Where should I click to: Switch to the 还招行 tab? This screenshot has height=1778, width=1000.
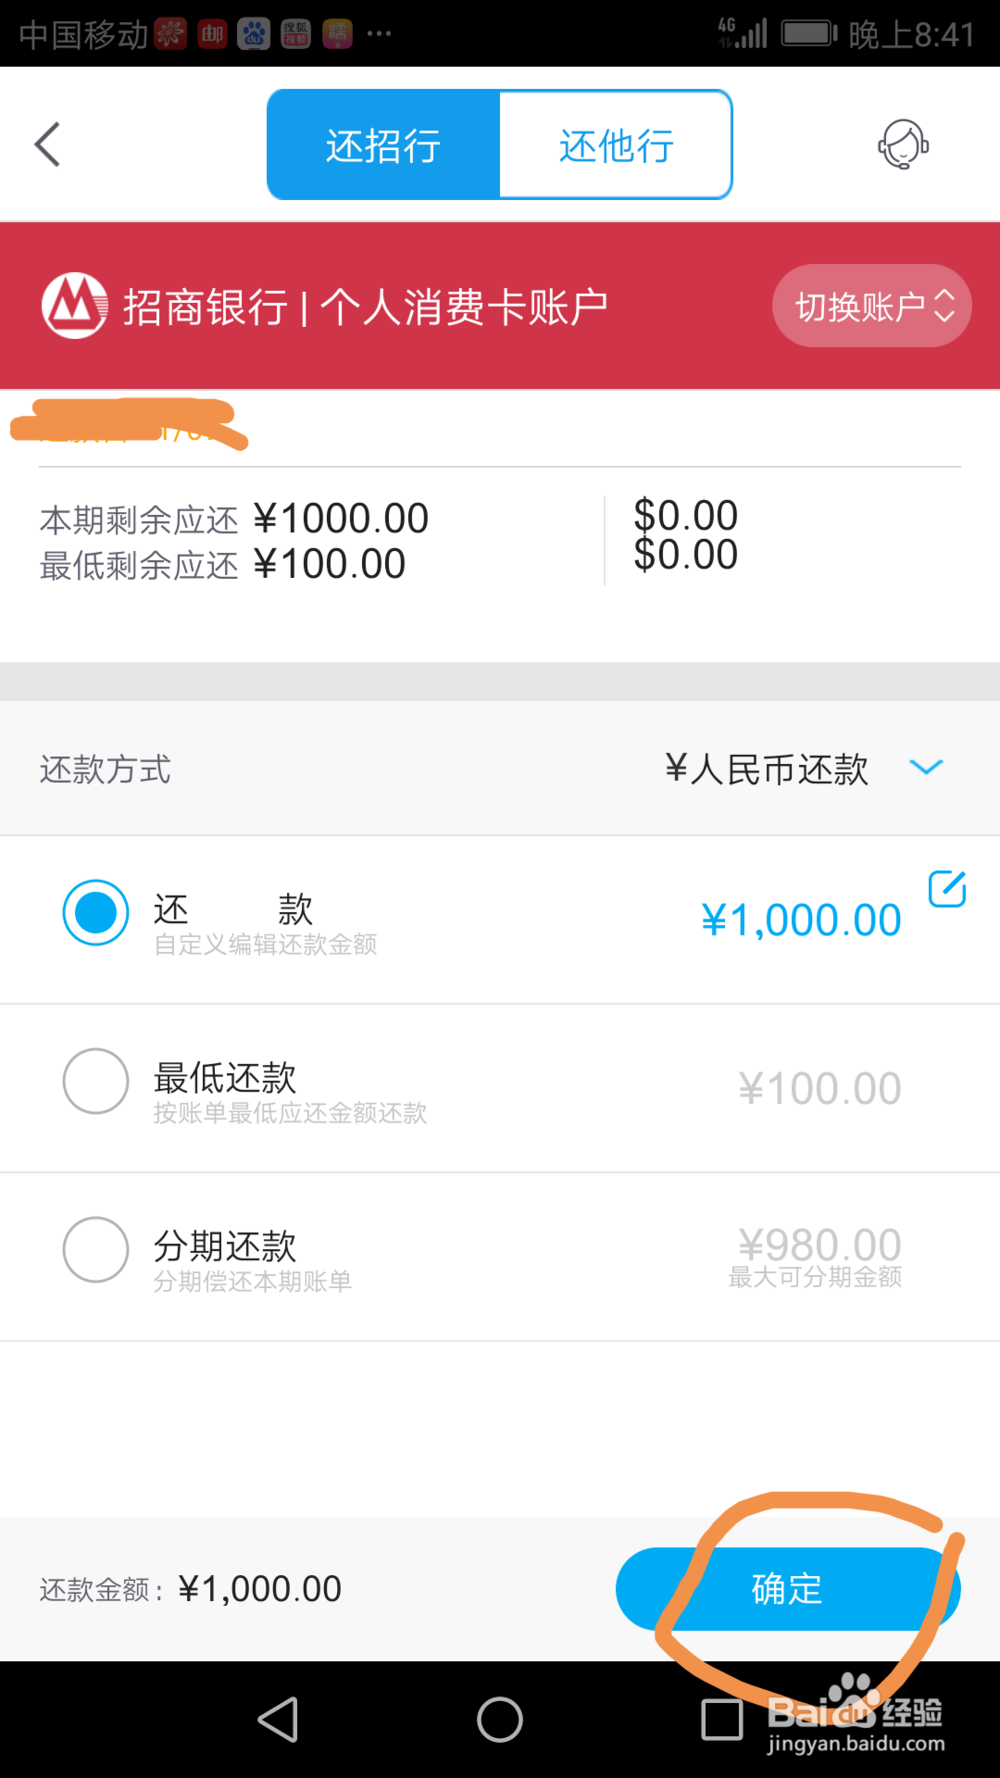[383, 145]
